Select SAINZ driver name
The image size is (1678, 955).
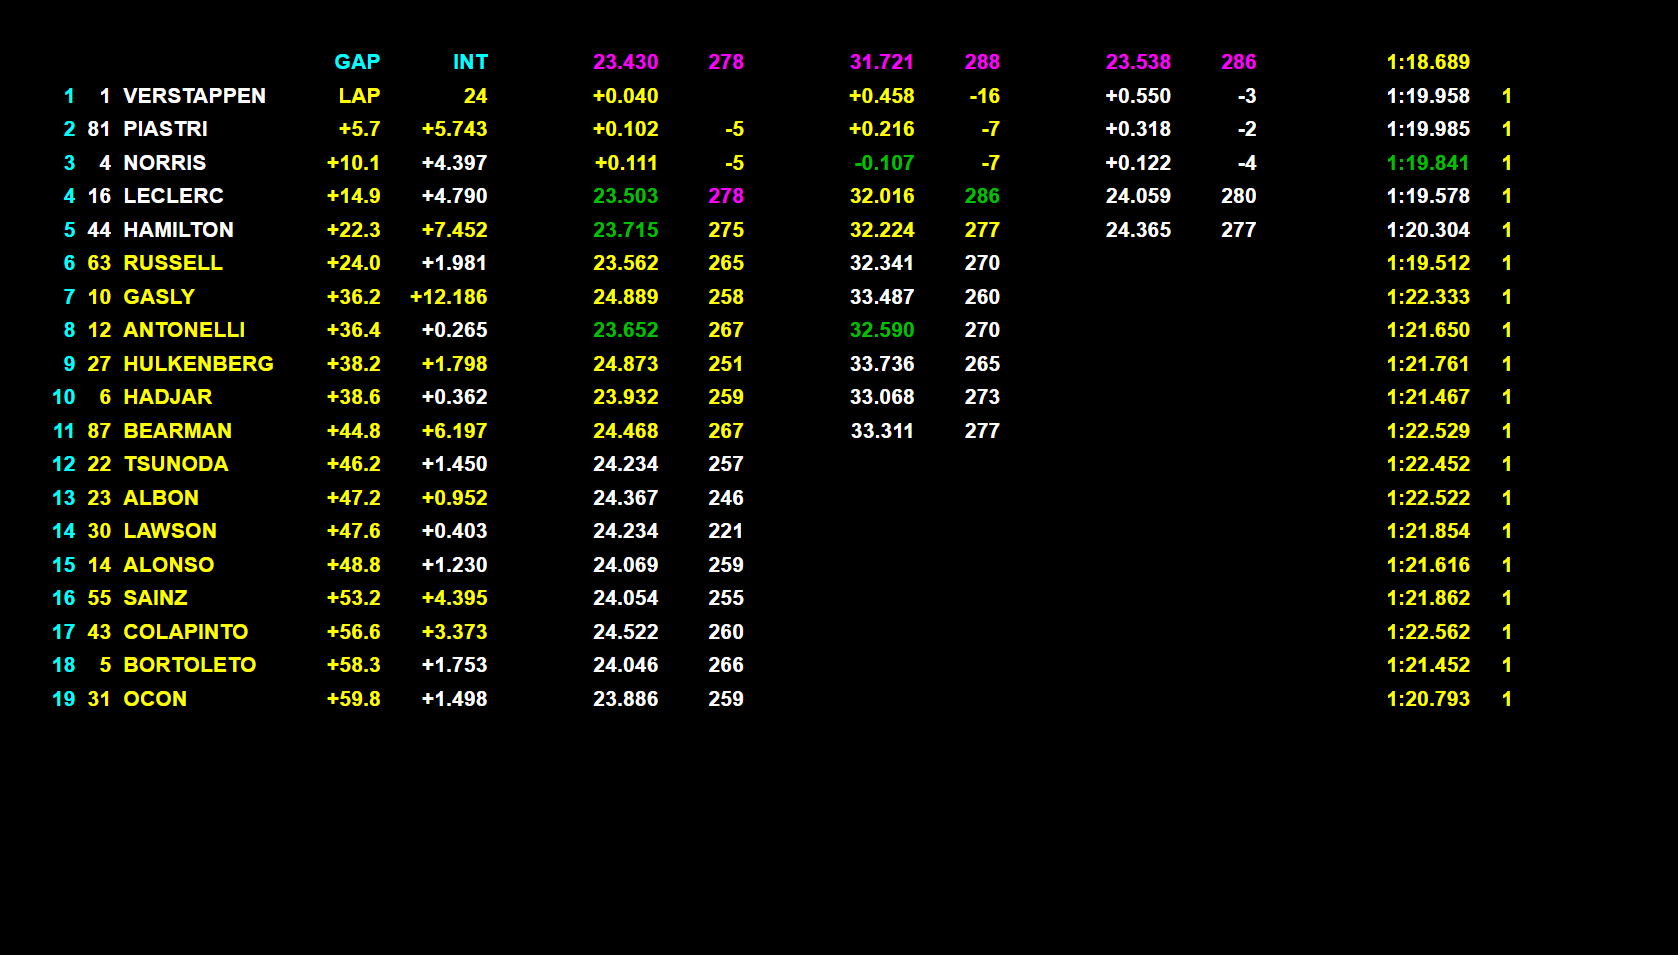(x=155, y=598)
